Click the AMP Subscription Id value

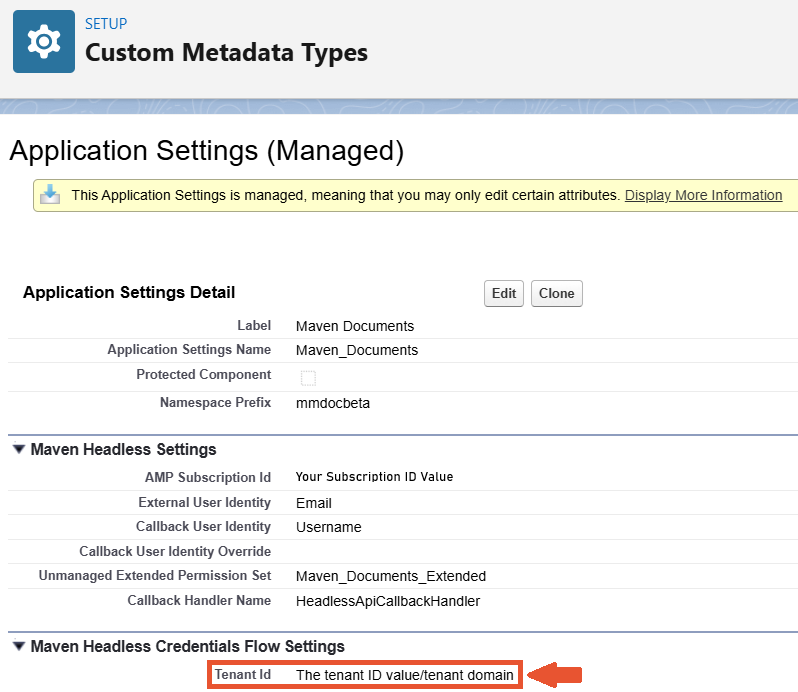click(x=374, y=477)
